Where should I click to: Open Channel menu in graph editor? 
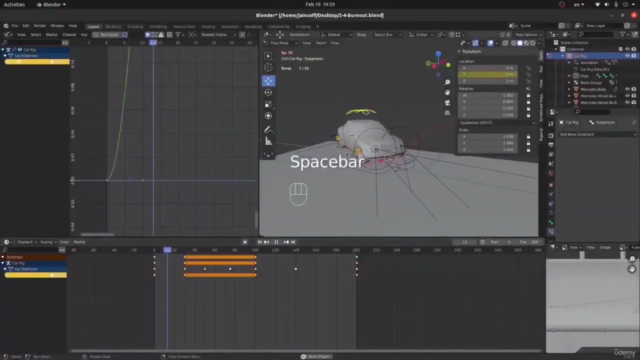pyautogui.click(x=69, y=35)
